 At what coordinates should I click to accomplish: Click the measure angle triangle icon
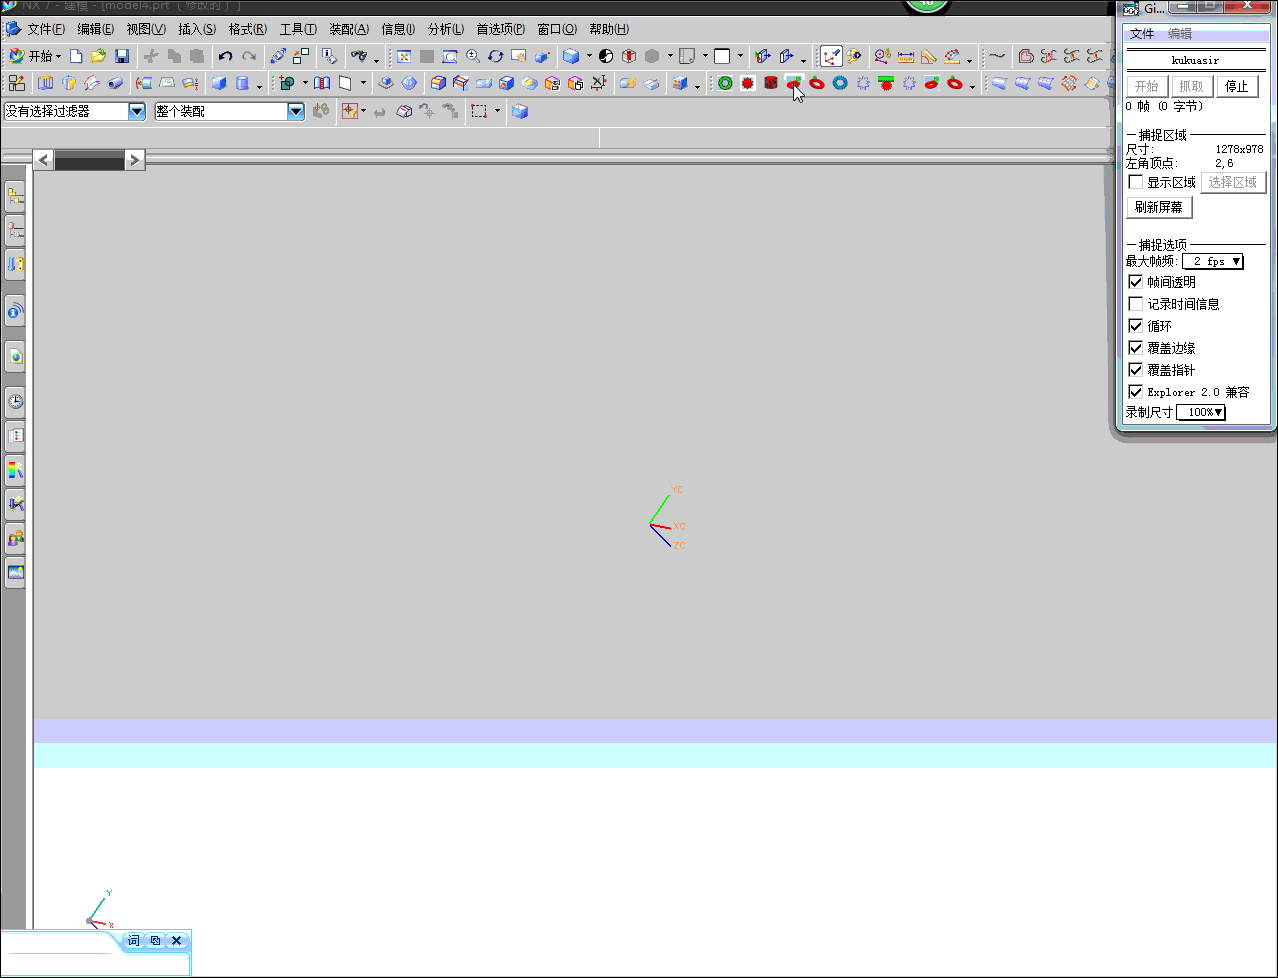pos(929,56)
